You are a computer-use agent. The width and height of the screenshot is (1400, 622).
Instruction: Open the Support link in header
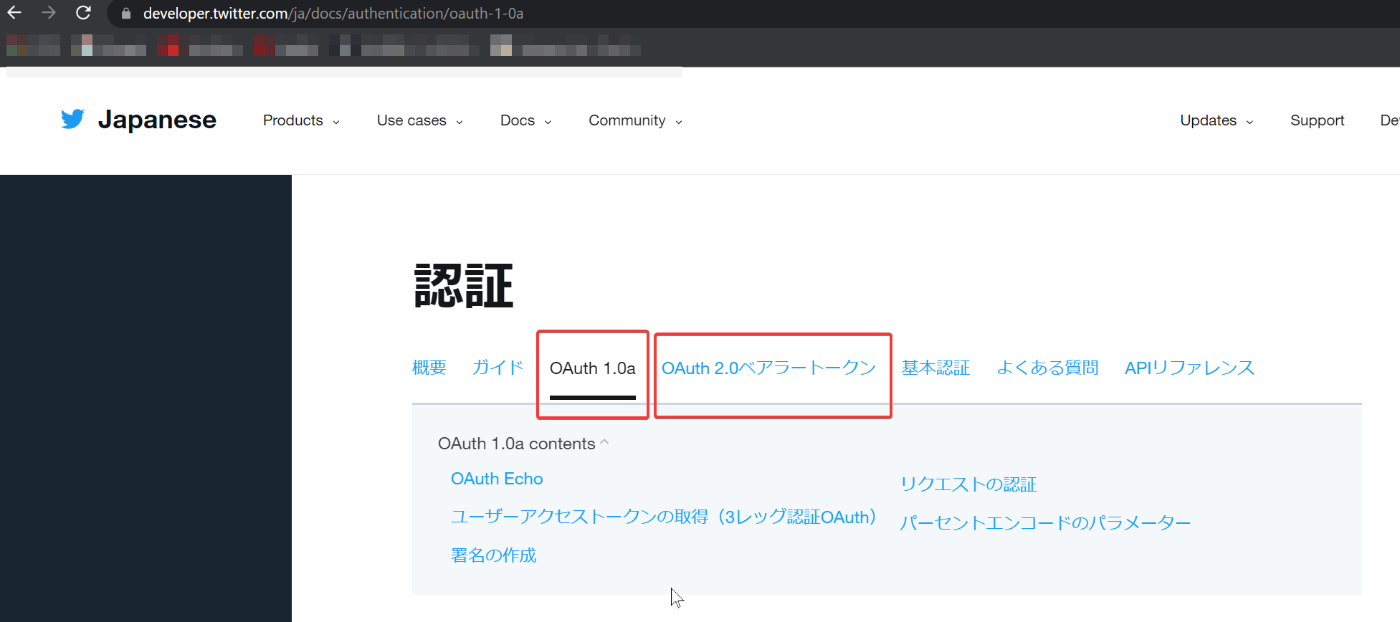(1317, 120)
